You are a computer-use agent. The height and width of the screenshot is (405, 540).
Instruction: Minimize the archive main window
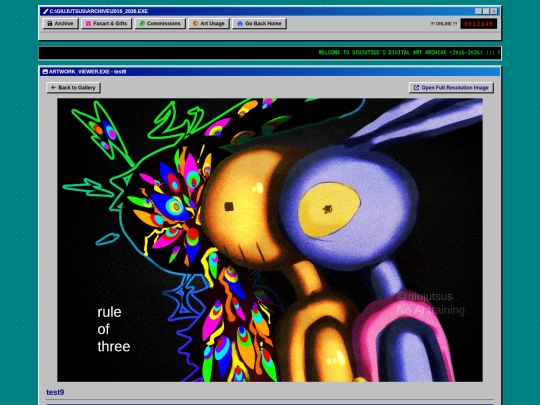pyautogui.click(x=478, y=11)
